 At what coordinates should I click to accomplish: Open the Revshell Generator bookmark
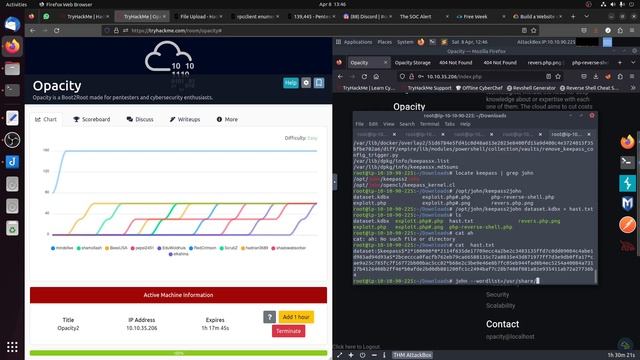[531, 88]
